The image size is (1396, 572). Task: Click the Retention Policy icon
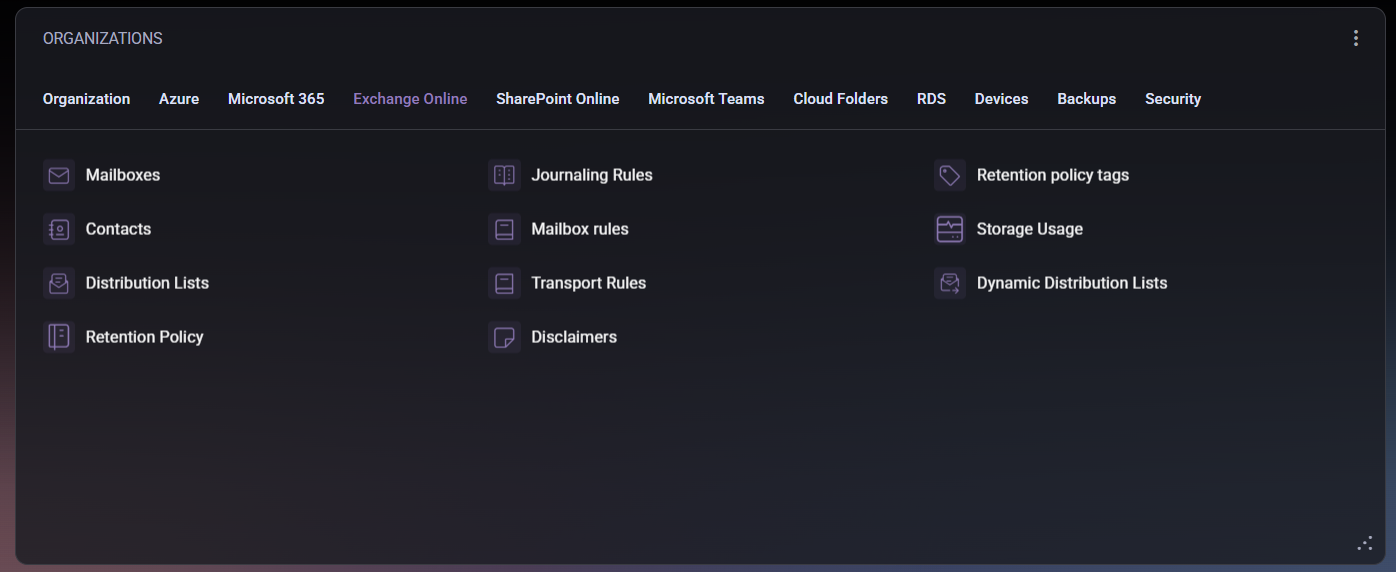tap(59, 337)
